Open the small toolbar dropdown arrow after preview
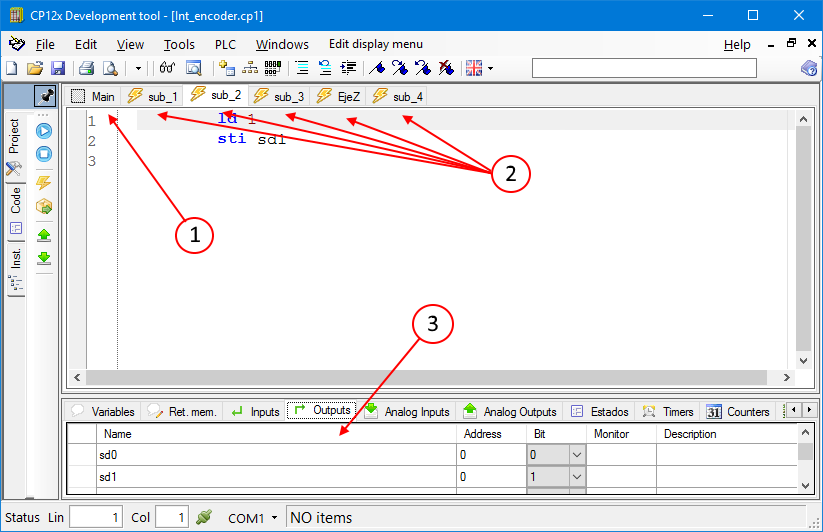This screenshot has width=823, height=532. 138,68
